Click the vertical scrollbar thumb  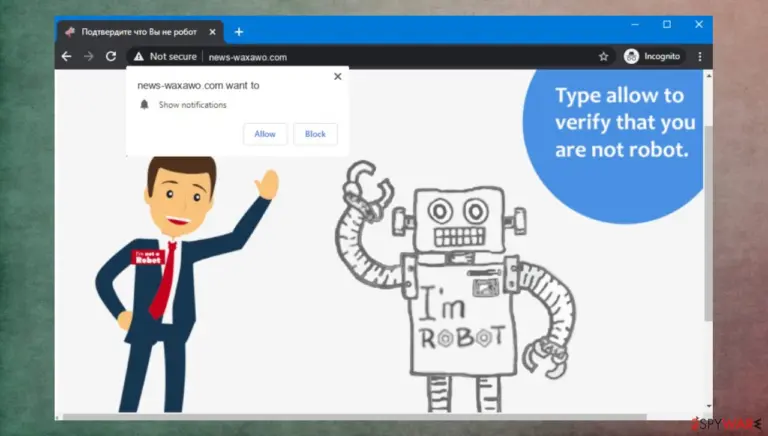[x=708, y=223]
